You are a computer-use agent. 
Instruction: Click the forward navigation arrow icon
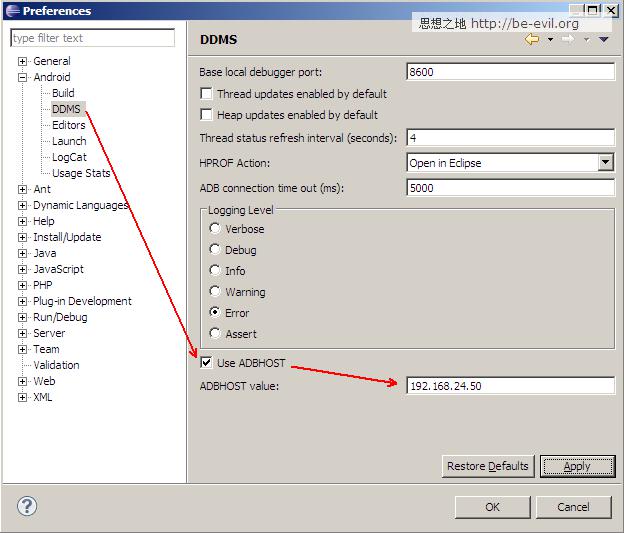coord(568,39)
